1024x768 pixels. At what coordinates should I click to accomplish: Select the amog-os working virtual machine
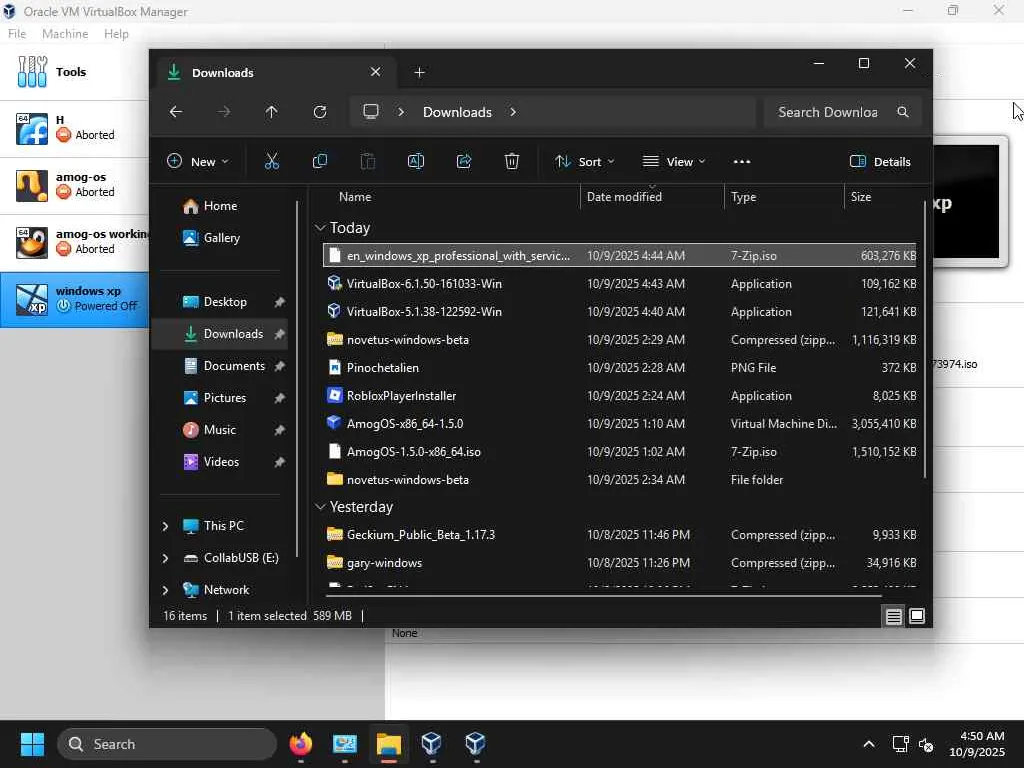(74, 242)
